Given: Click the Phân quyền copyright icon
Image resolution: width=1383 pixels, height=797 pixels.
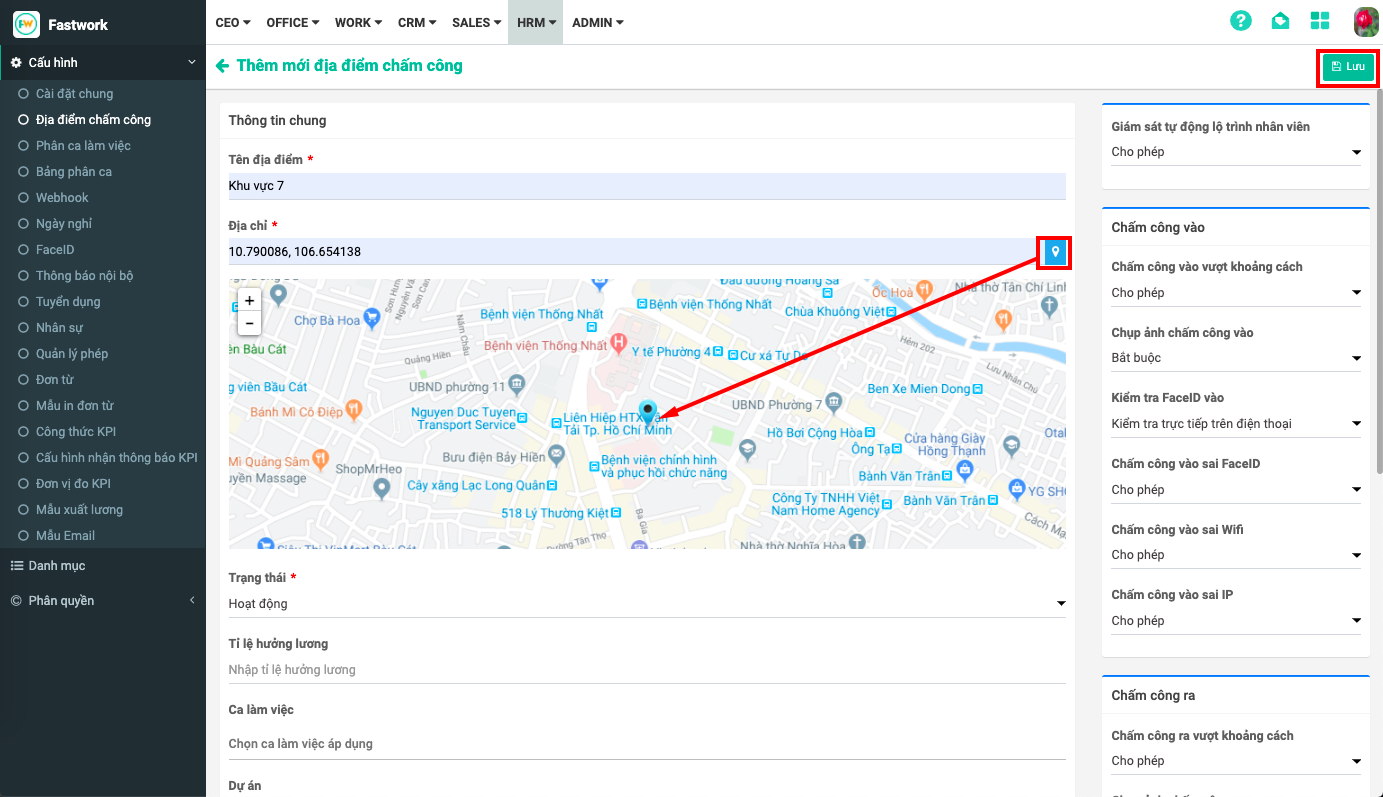Looking at the screenshot, I should tap(16, 601).
